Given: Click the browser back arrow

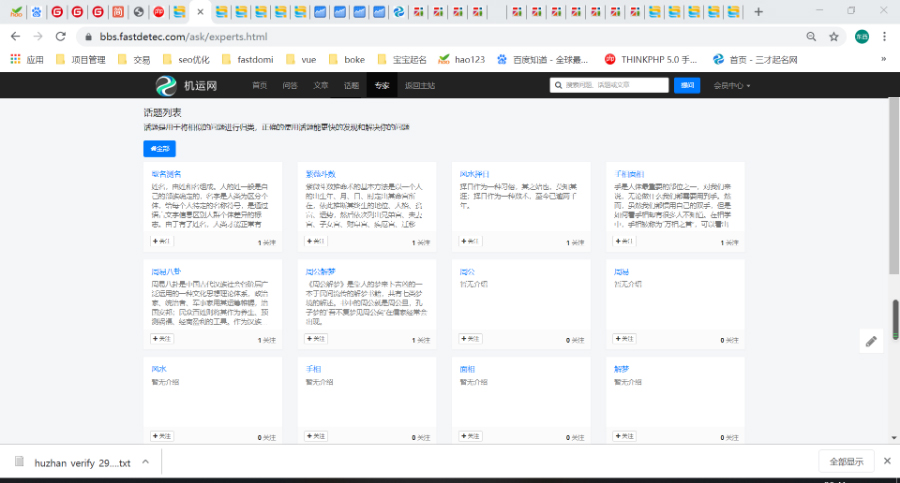Looking at the screenshot, I should click(15, 36).
